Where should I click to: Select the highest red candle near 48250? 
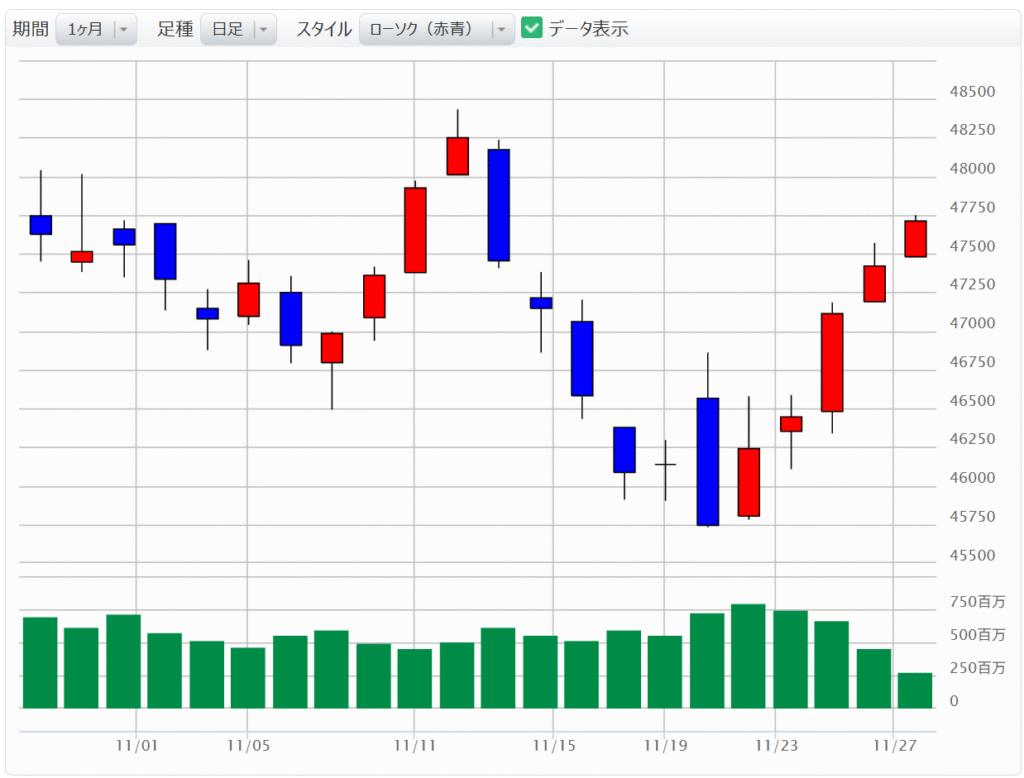(457, 156)
